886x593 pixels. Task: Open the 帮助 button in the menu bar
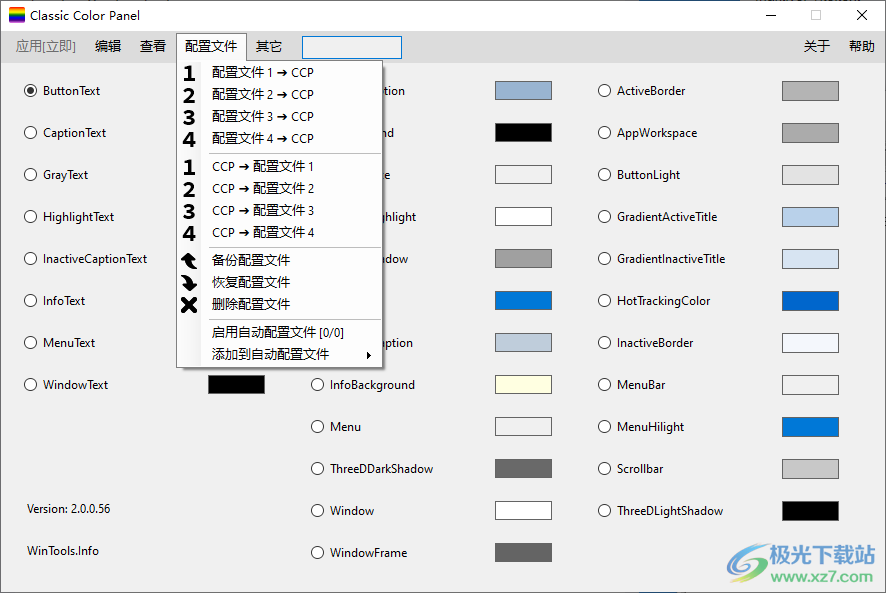coord(861,47)
